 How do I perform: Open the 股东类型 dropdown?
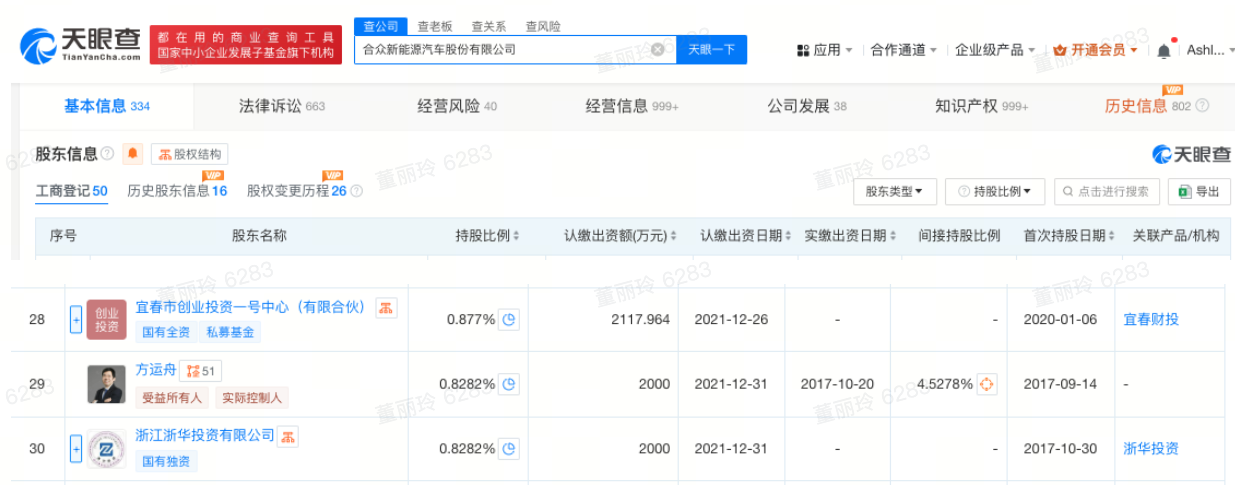[895, 191]
